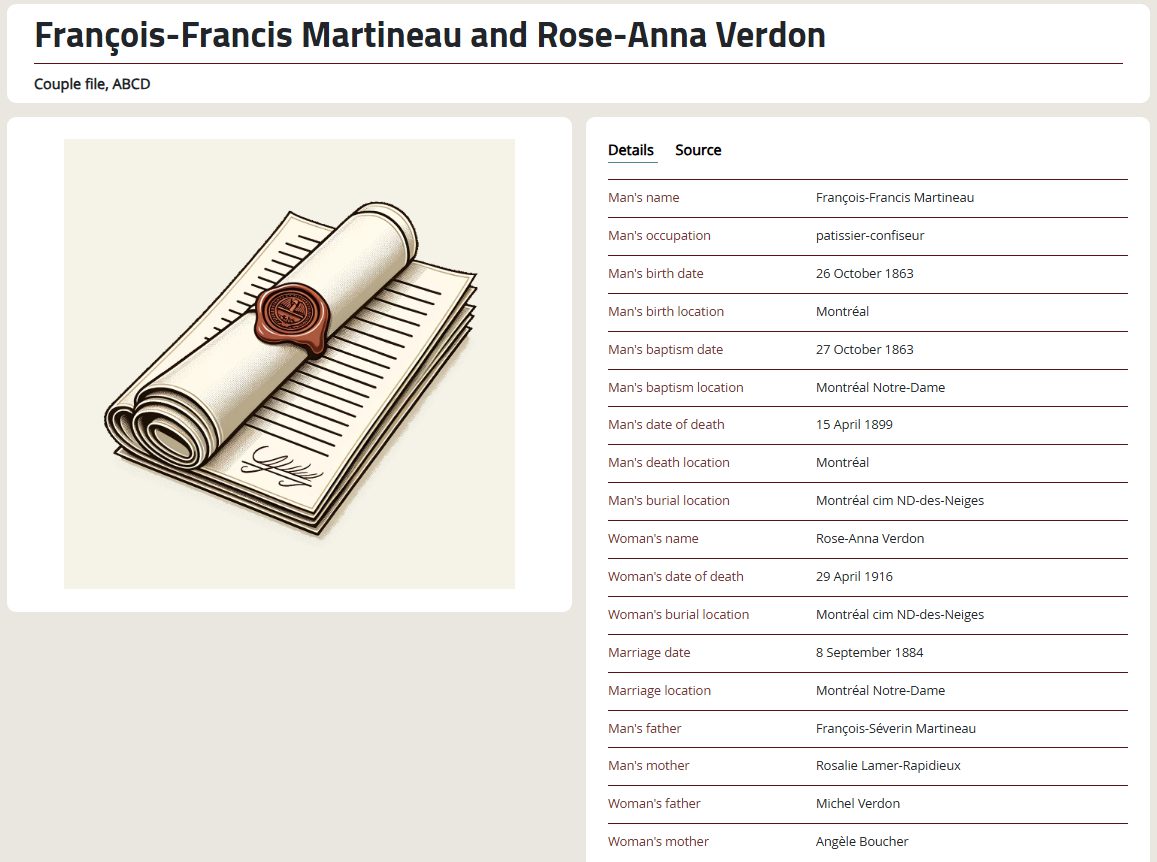Click the woman's date of death value
Image resolution: width=1157 pixels, height=862 pixels.
(854, 577)
